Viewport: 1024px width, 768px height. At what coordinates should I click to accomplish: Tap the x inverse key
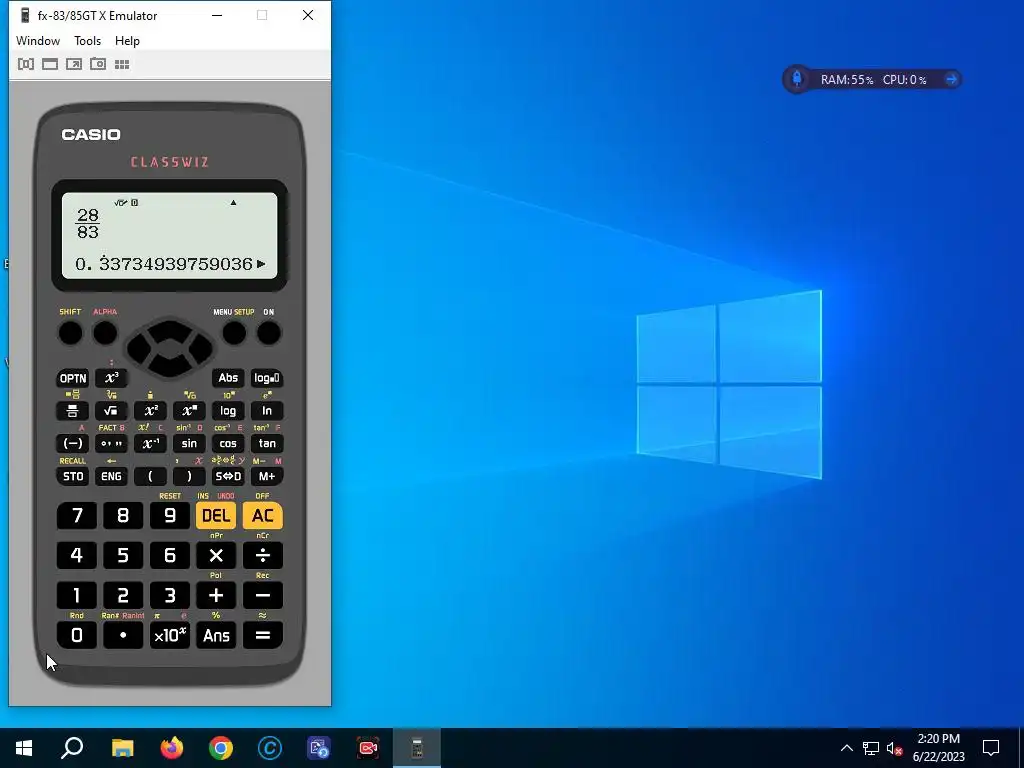150,443
